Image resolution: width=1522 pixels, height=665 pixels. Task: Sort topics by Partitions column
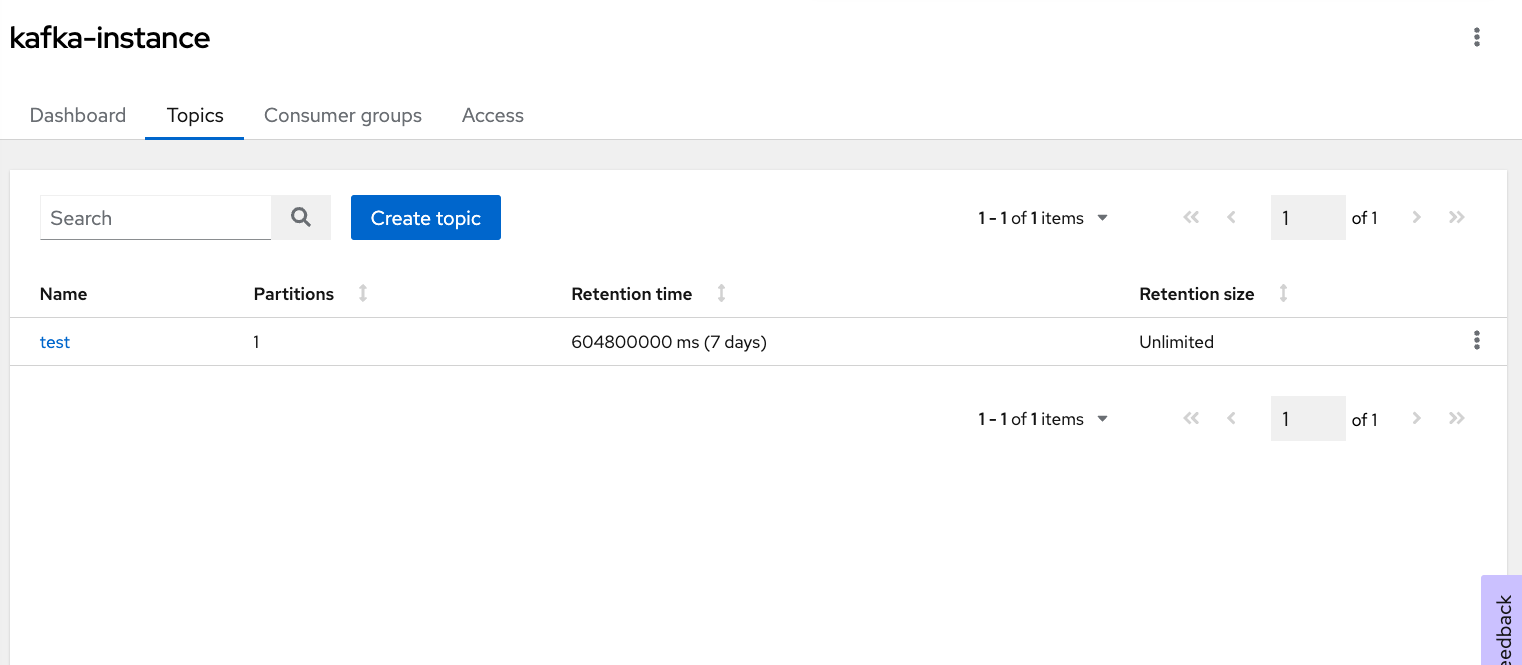point(363,293)
